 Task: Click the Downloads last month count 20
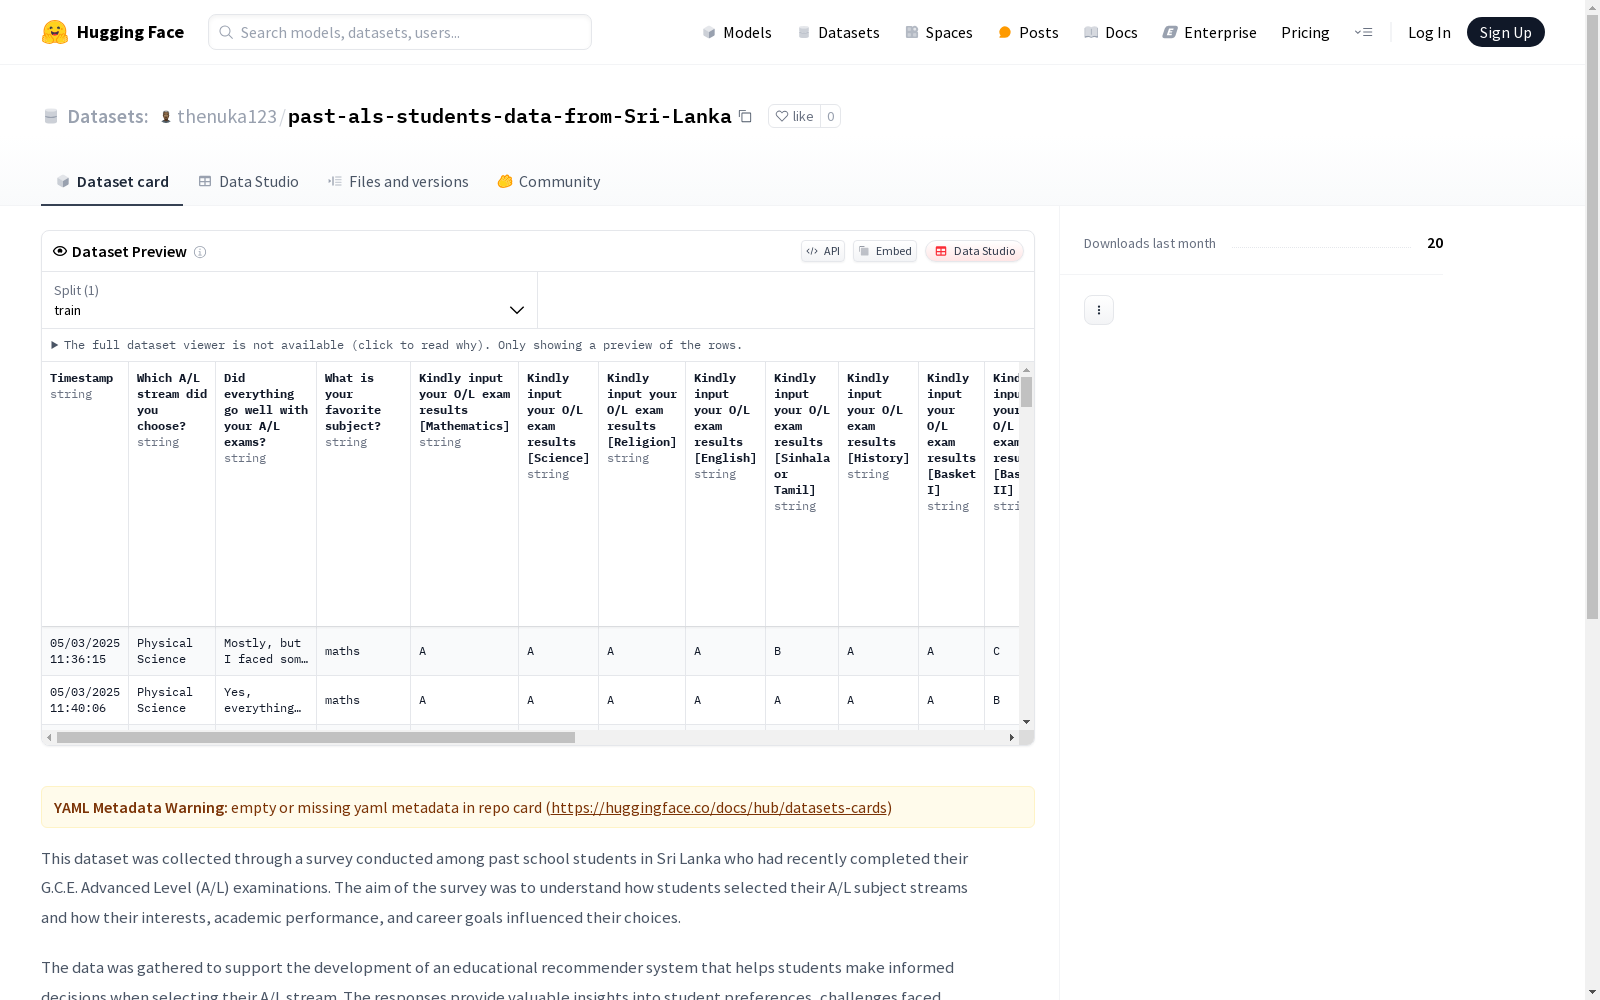point(1435,243)
